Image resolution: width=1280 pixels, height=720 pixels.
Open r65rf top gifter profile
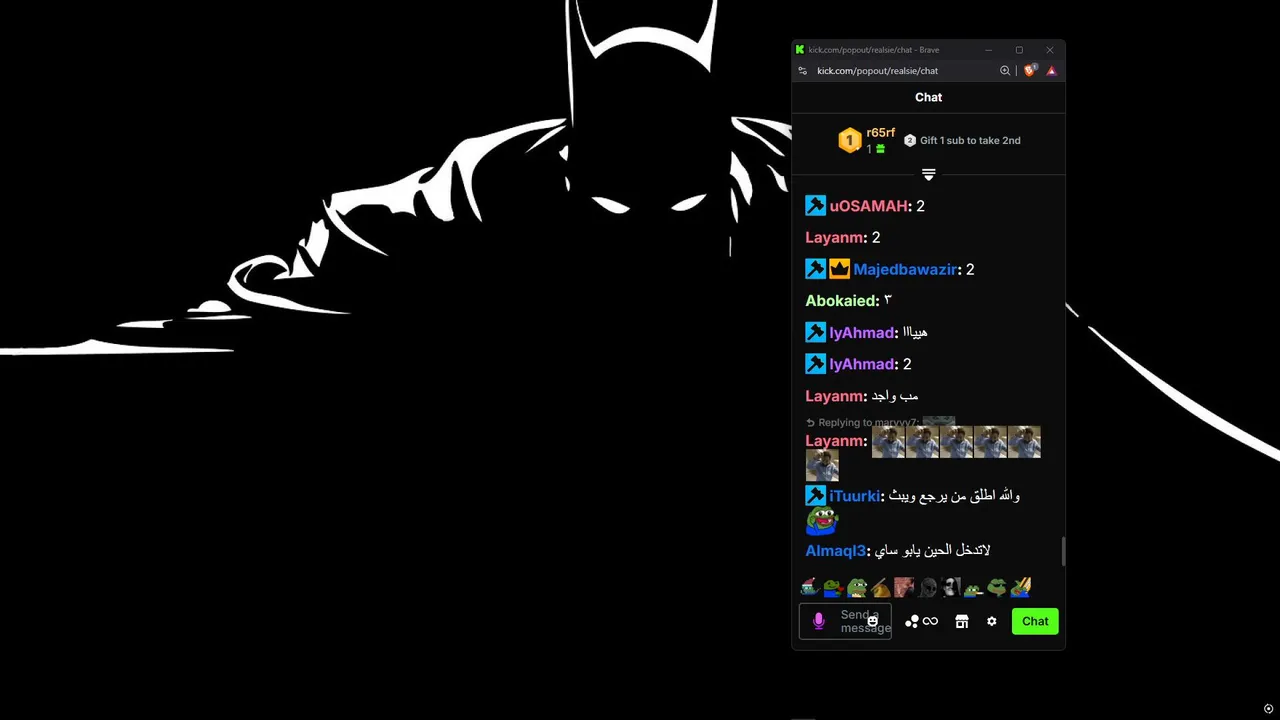(881, 133)
